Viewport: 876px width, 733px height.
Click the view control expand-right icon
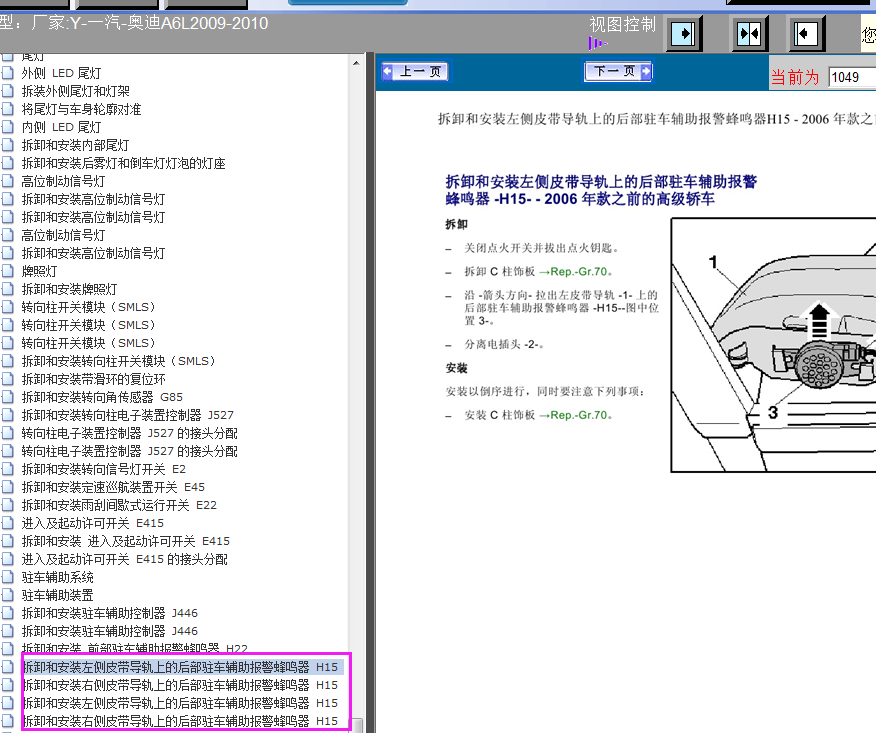click(683, 34)
